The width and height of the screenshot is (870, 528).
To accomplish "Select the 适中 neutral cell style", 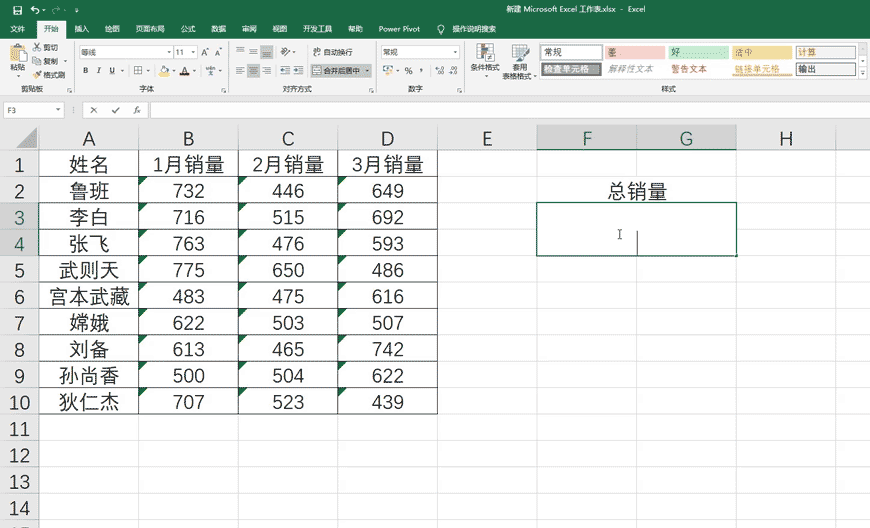I will (x=762, y=52).
